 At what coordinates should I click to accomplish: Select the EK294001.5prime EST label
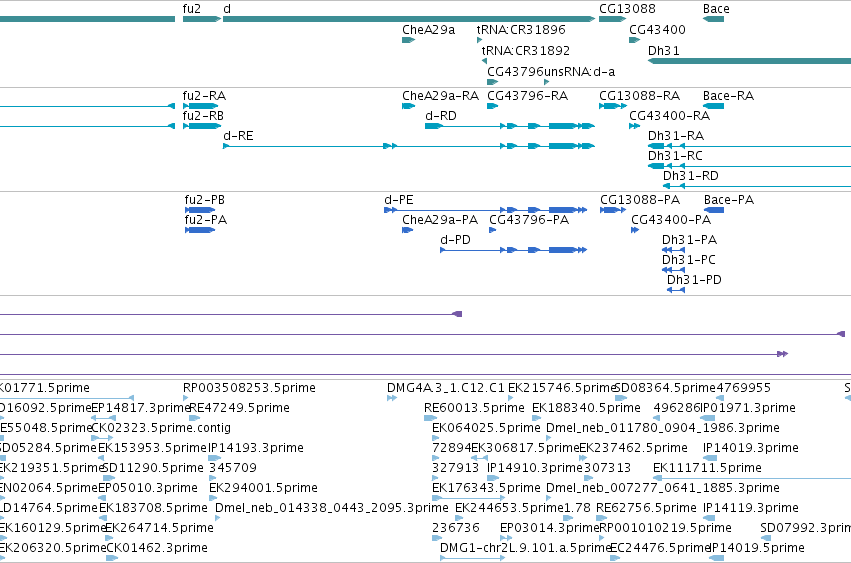point(263,488)
